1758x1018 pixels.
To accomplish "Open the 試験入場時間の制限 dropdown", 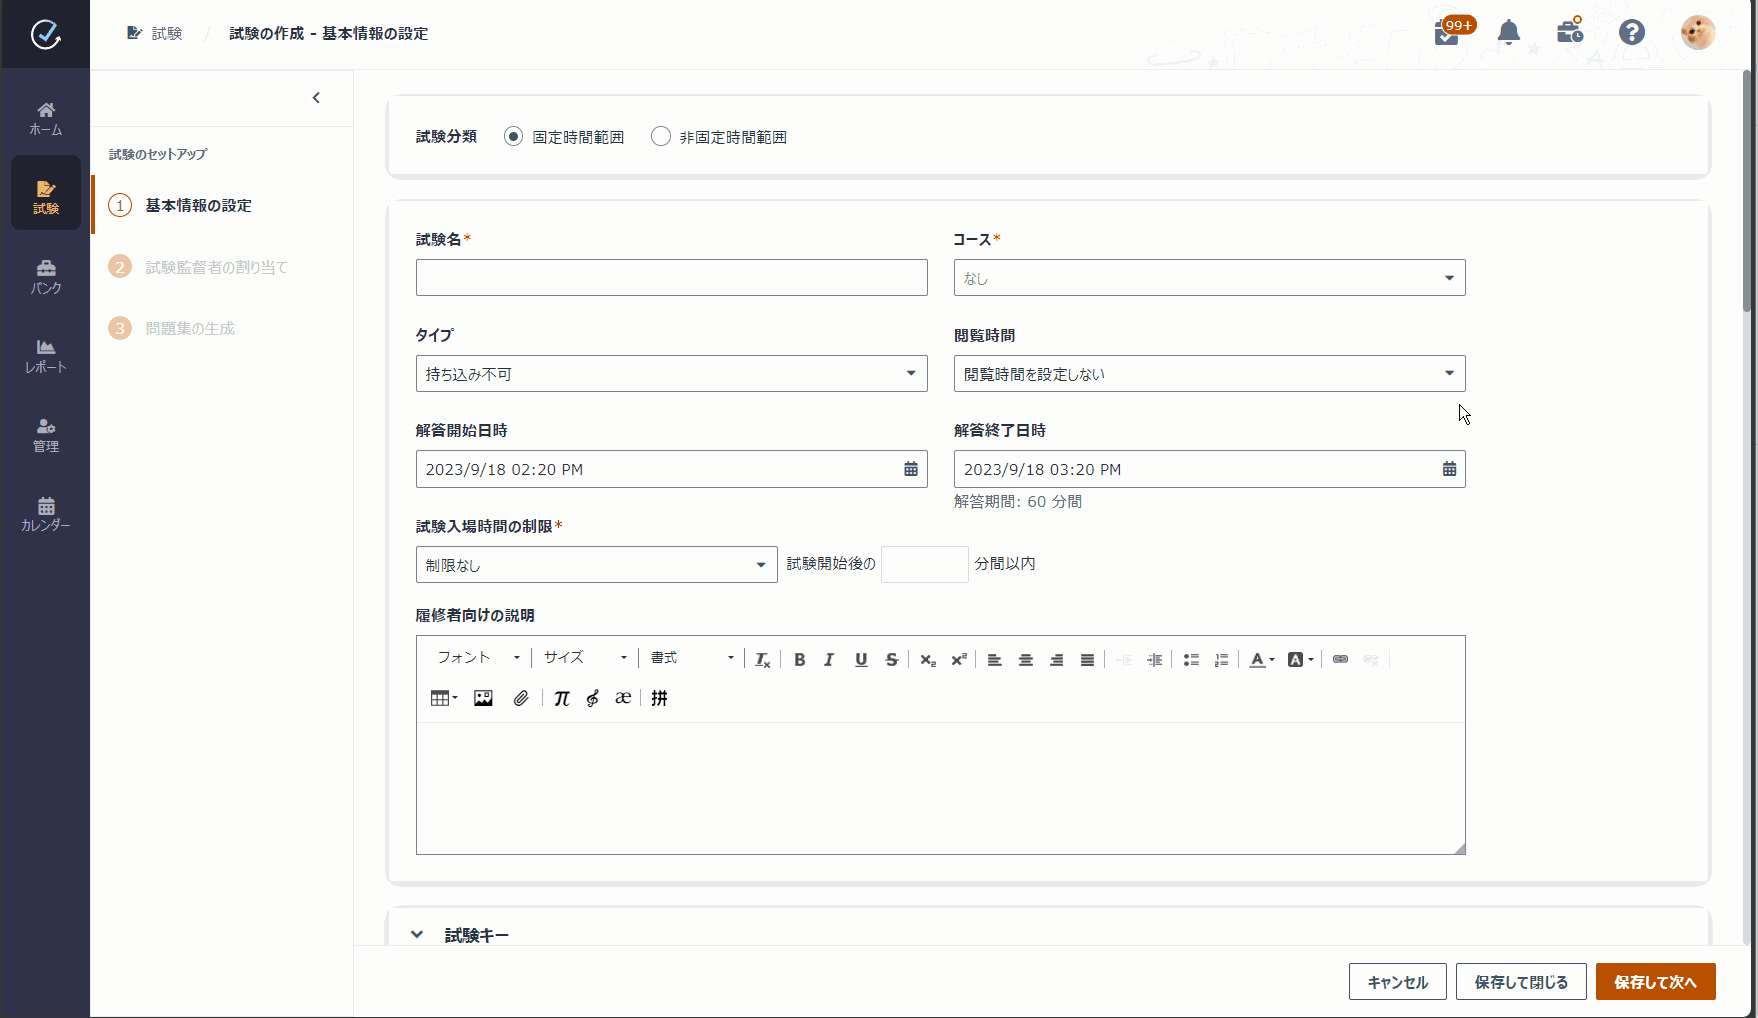I will click(596, 565).
